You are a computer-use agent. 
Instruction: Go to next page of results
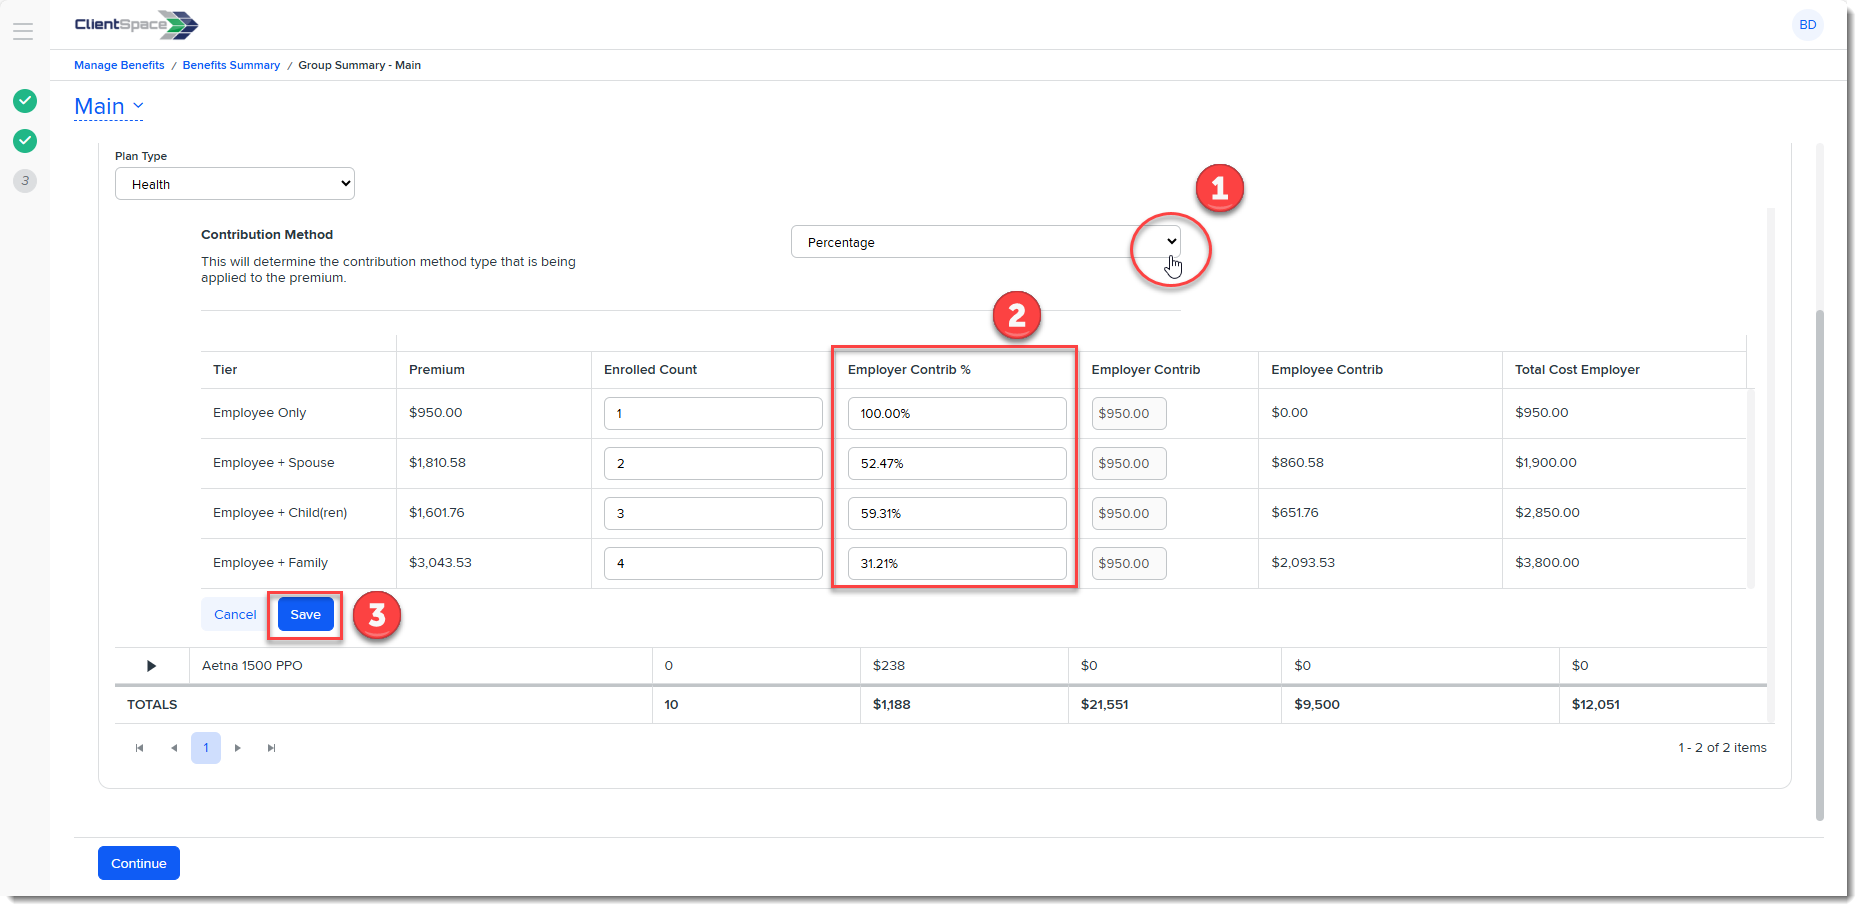click(x=238, y=748)
